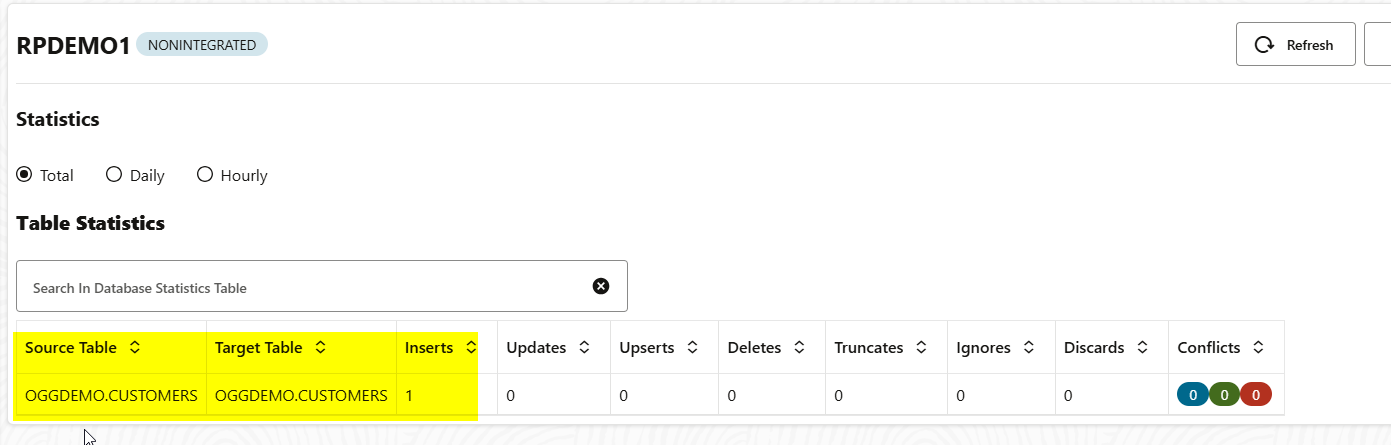
Task: Clear search field with X icon
Action: pyautogui.click(x=601, y=286)
